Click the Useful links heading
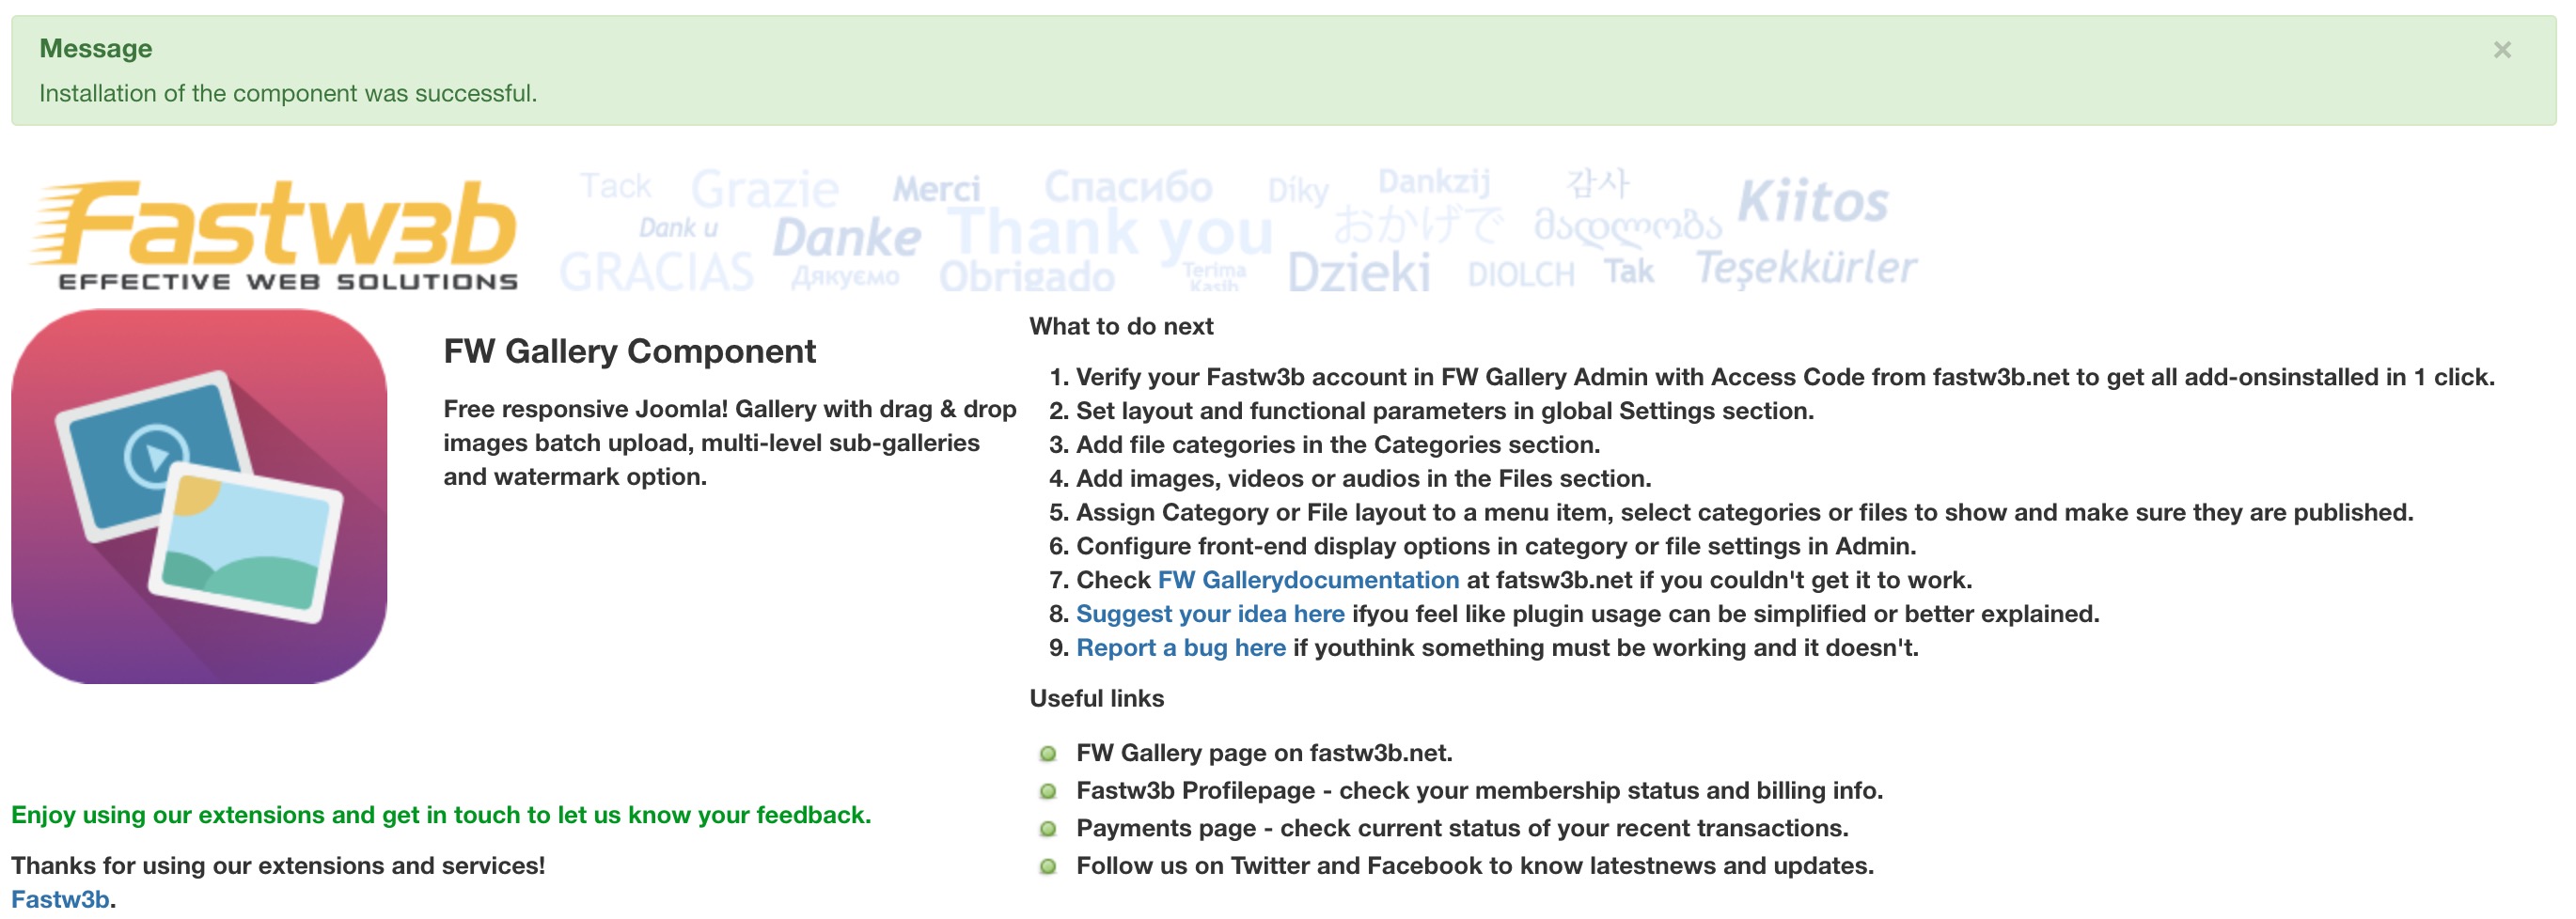The height and width of the screenshot is (919, 2576). tap(1096, 698)
